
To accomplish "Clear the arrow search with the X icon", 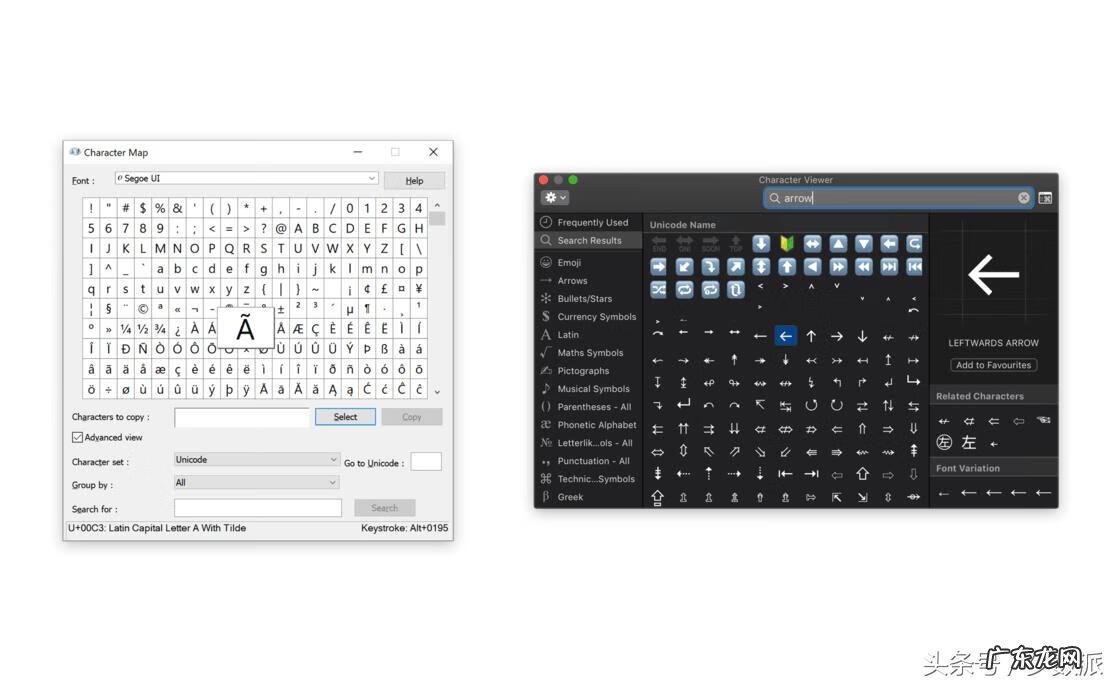I will 1023,198.
